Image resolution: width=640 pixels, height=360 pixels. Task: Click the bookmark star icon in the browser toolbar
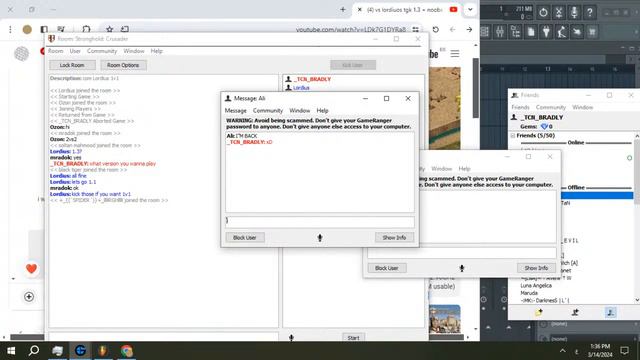click(x=109, y=29)
